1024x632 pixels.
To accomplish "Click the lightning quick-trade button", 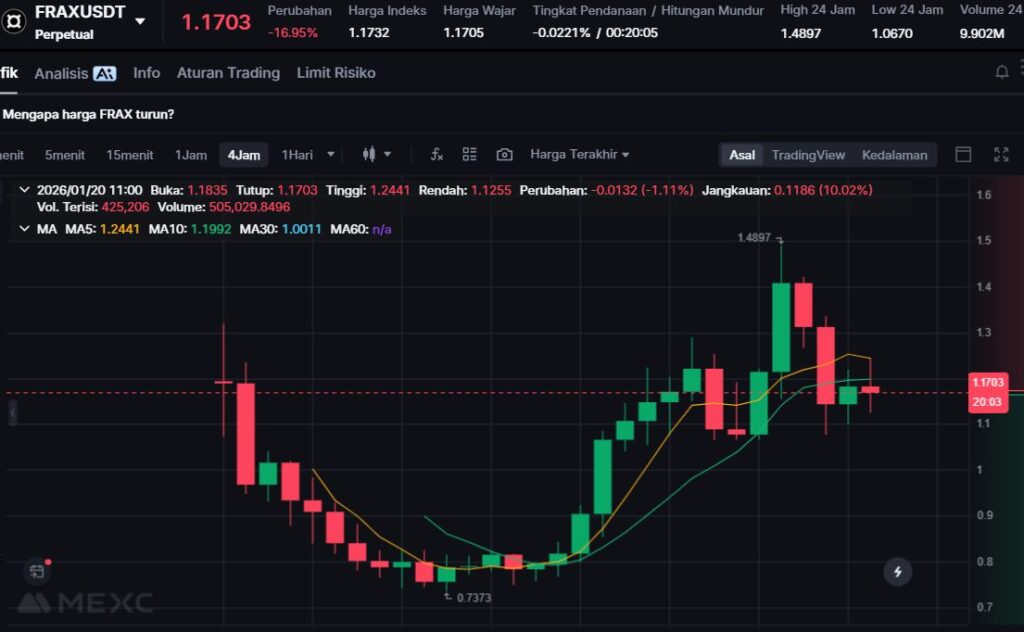I will (897, 572).
